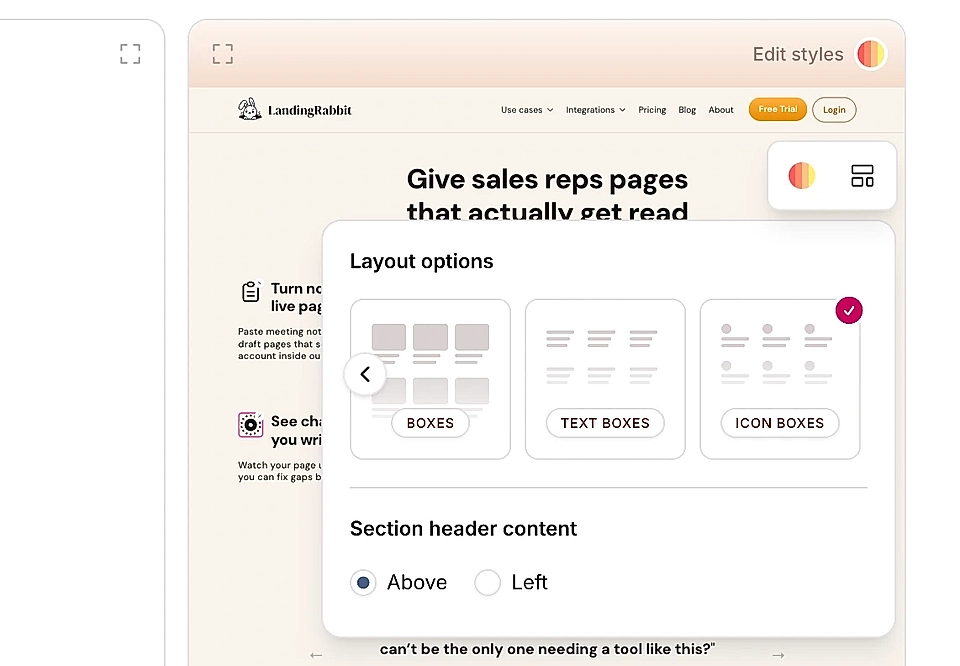960x666 pixels.
Task: Open the Integrations dropdown
Action: click(x=594, y=110)
